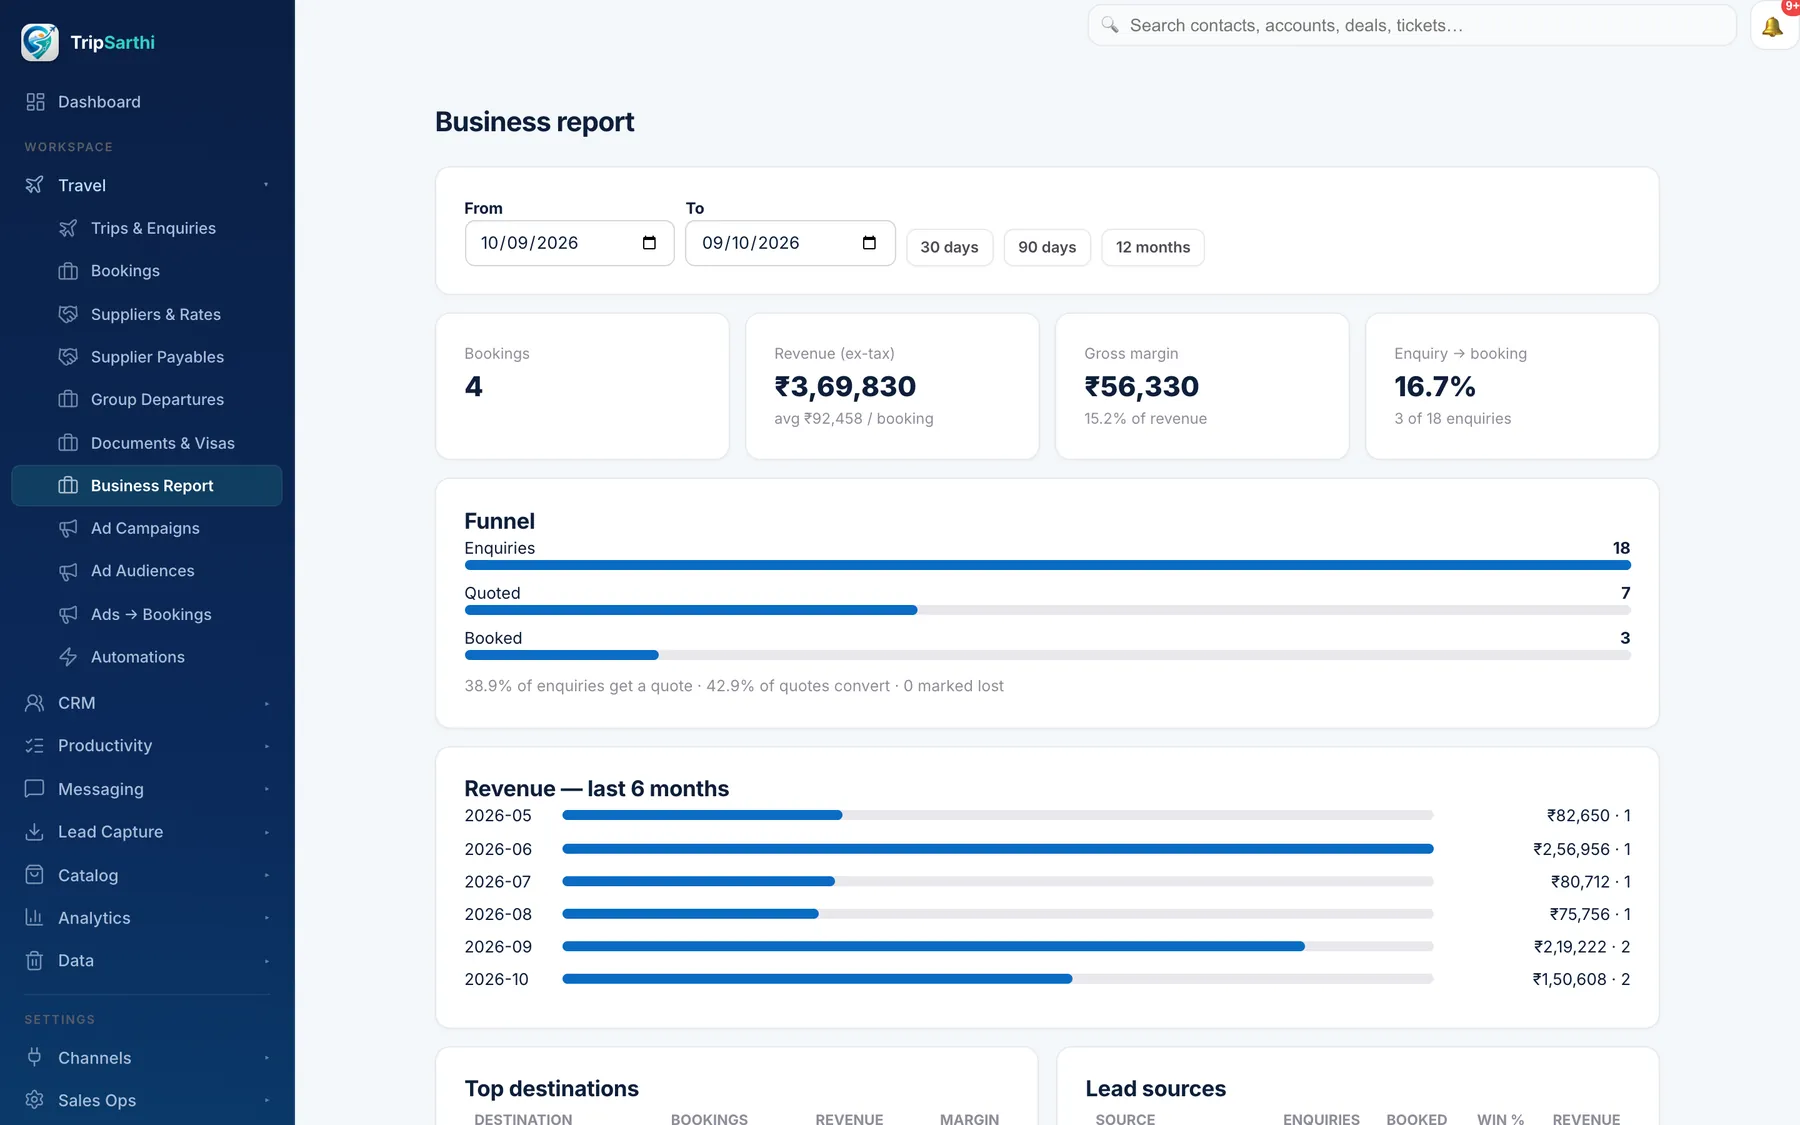Select the 12 months range button
1800x1125 pixels.
coord(1153,247)
